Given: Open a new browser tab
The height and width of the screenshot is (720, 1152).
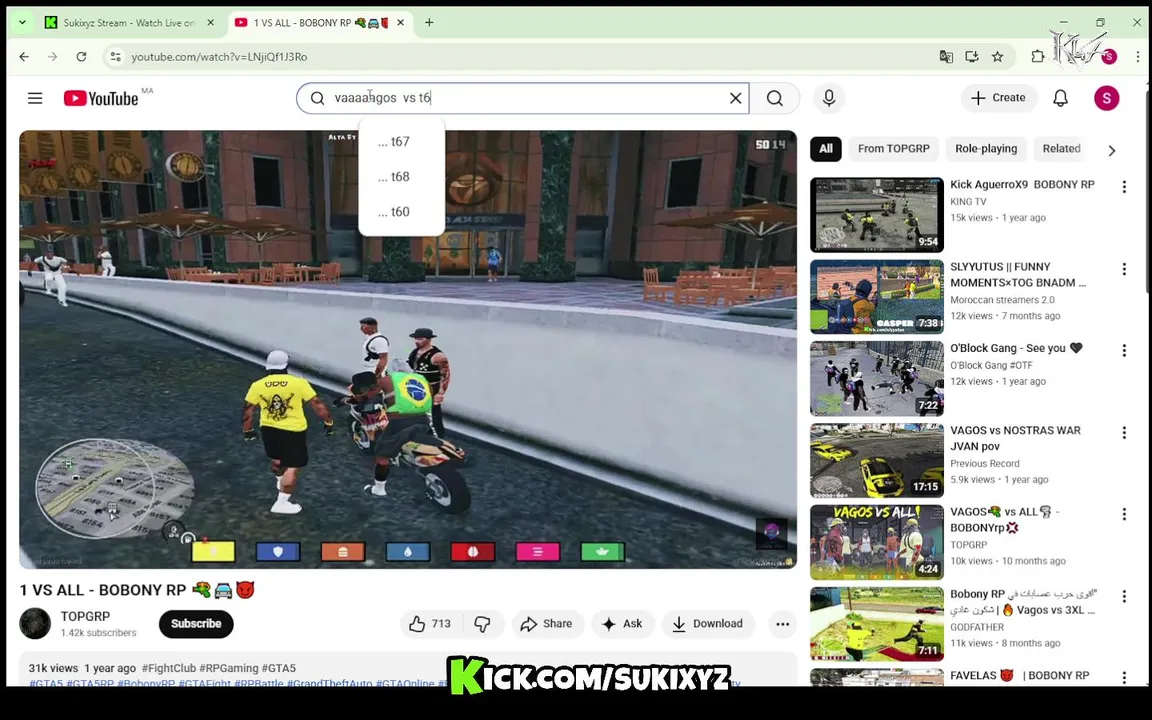Looking at the screenshot, I should click(x=429, y=23).
